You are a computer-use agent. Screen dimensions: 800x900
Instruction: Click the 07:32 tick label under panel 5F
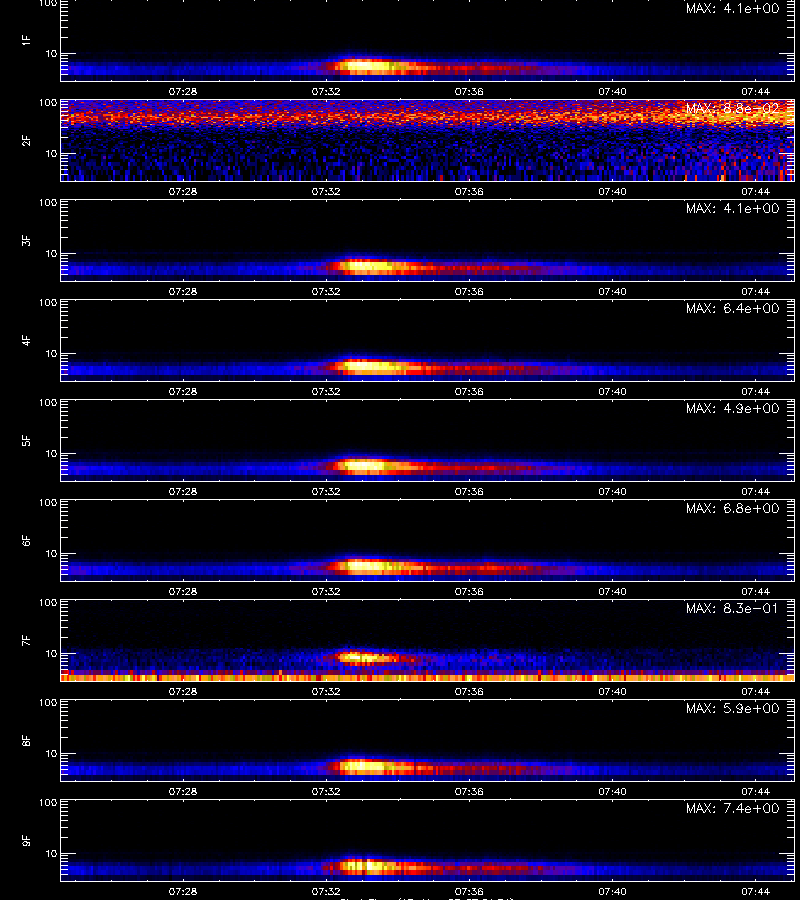click(x=326, y=491)
